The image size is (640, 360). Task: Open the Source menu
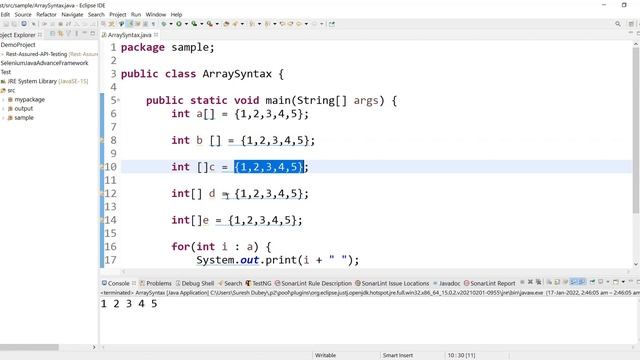[23, 14]
